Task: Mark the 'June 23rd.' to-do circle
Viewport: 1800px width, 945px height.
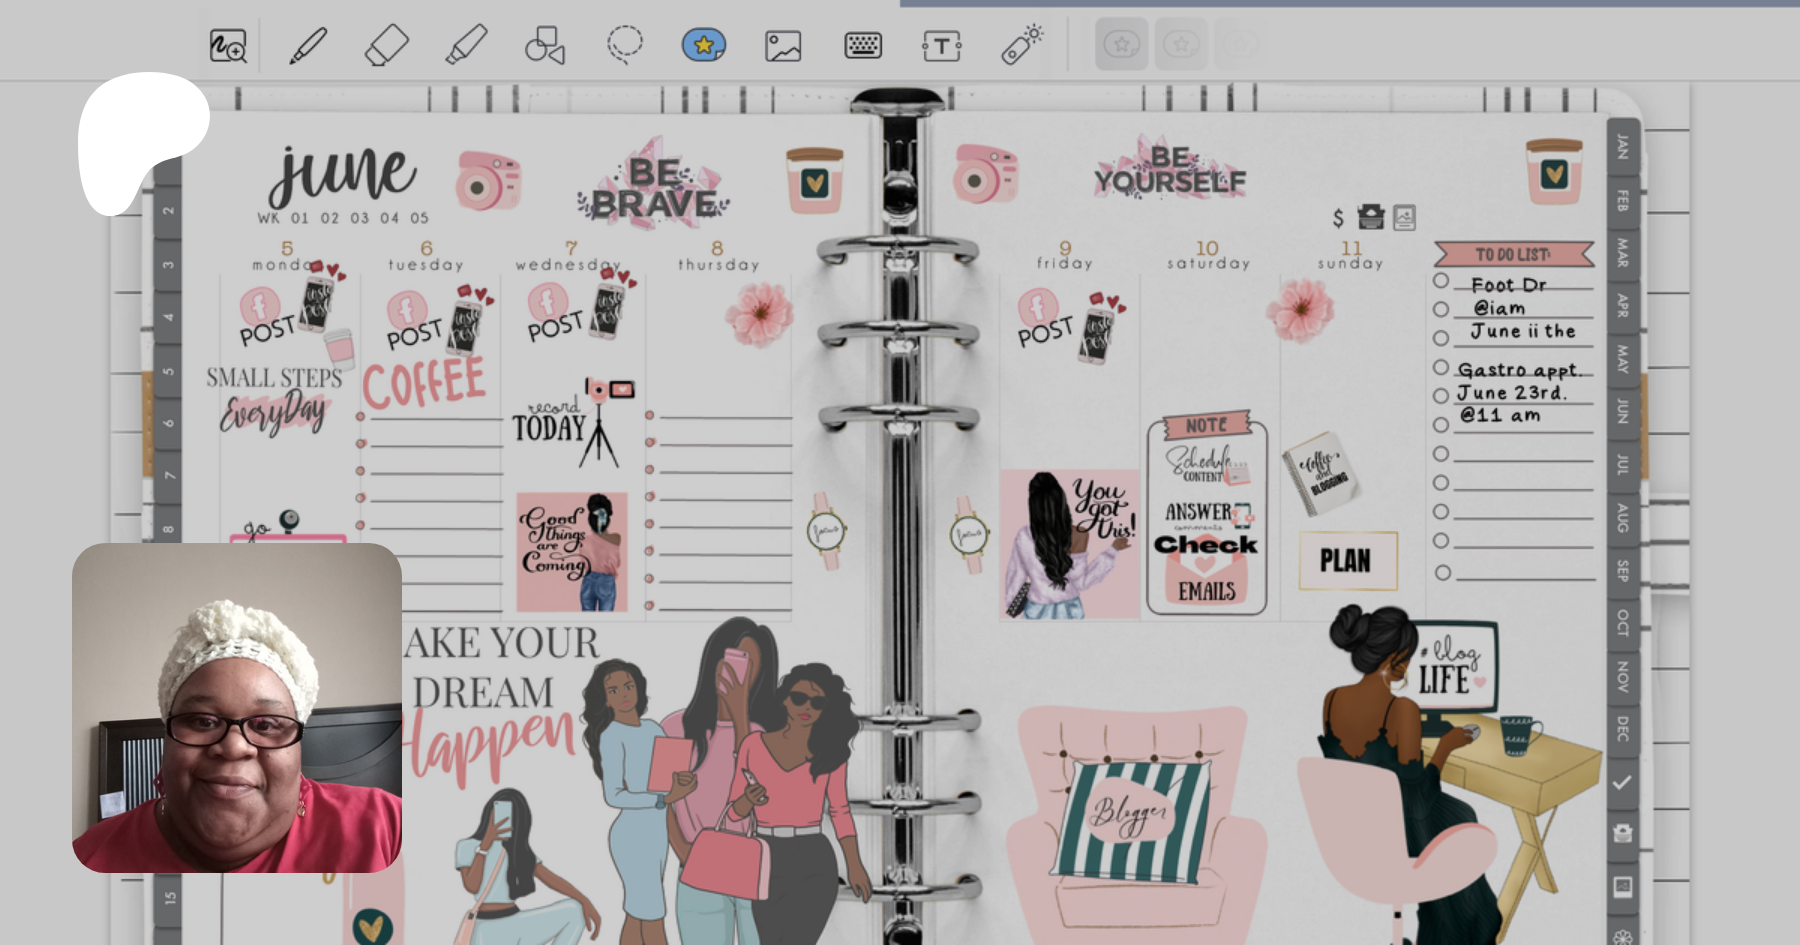Action: [x=1441, y=396]
